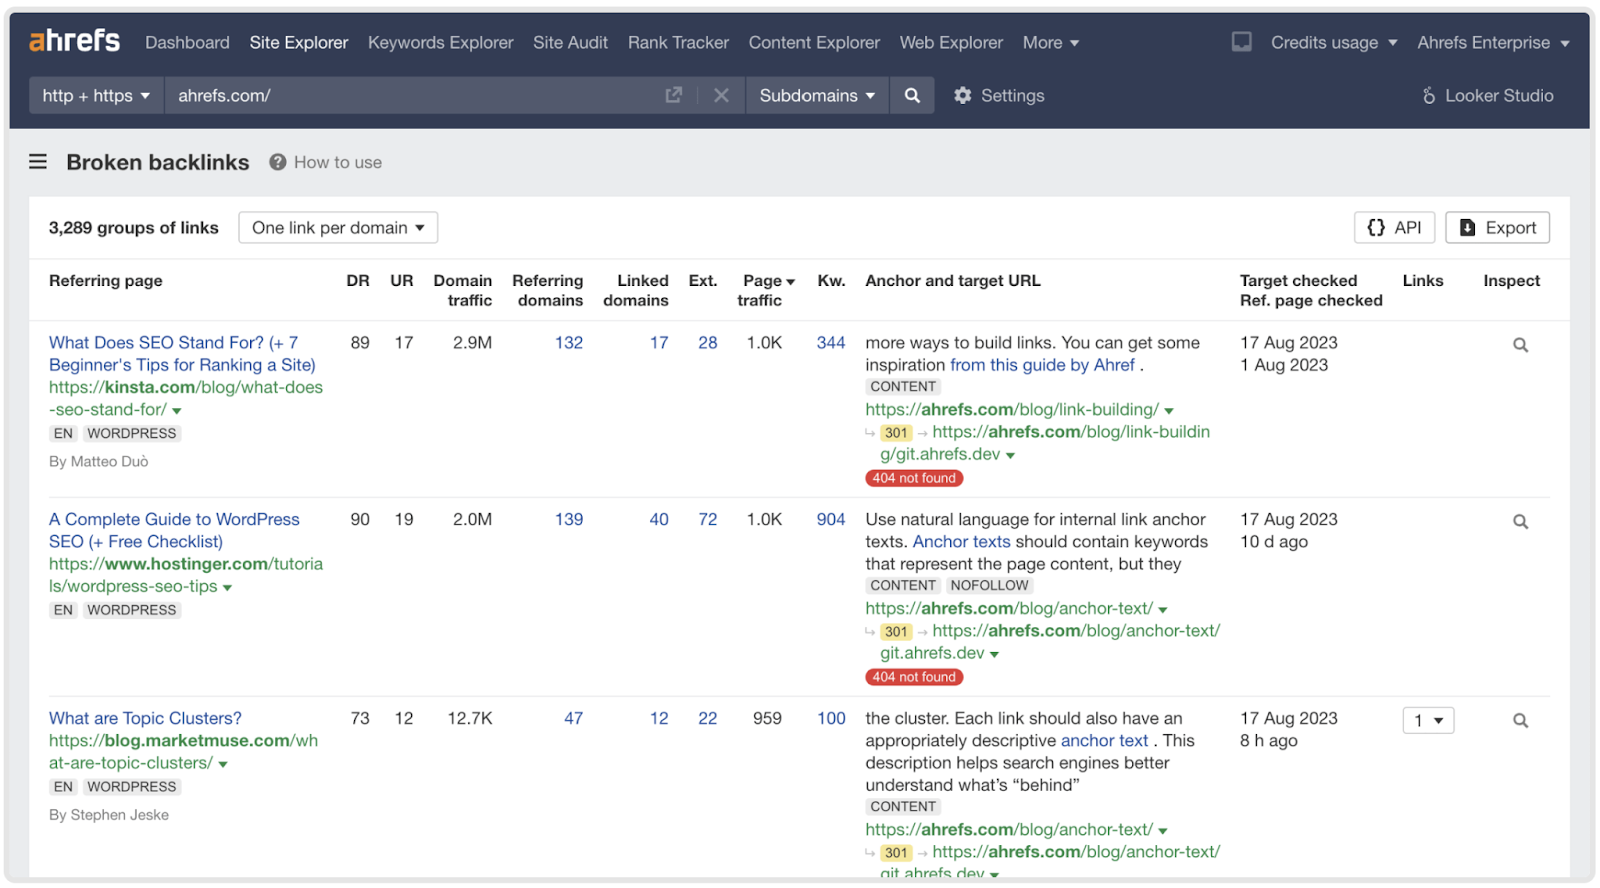
Task: Clear the URL field with X
Action: pyautogui.click(x=721, y=95)
